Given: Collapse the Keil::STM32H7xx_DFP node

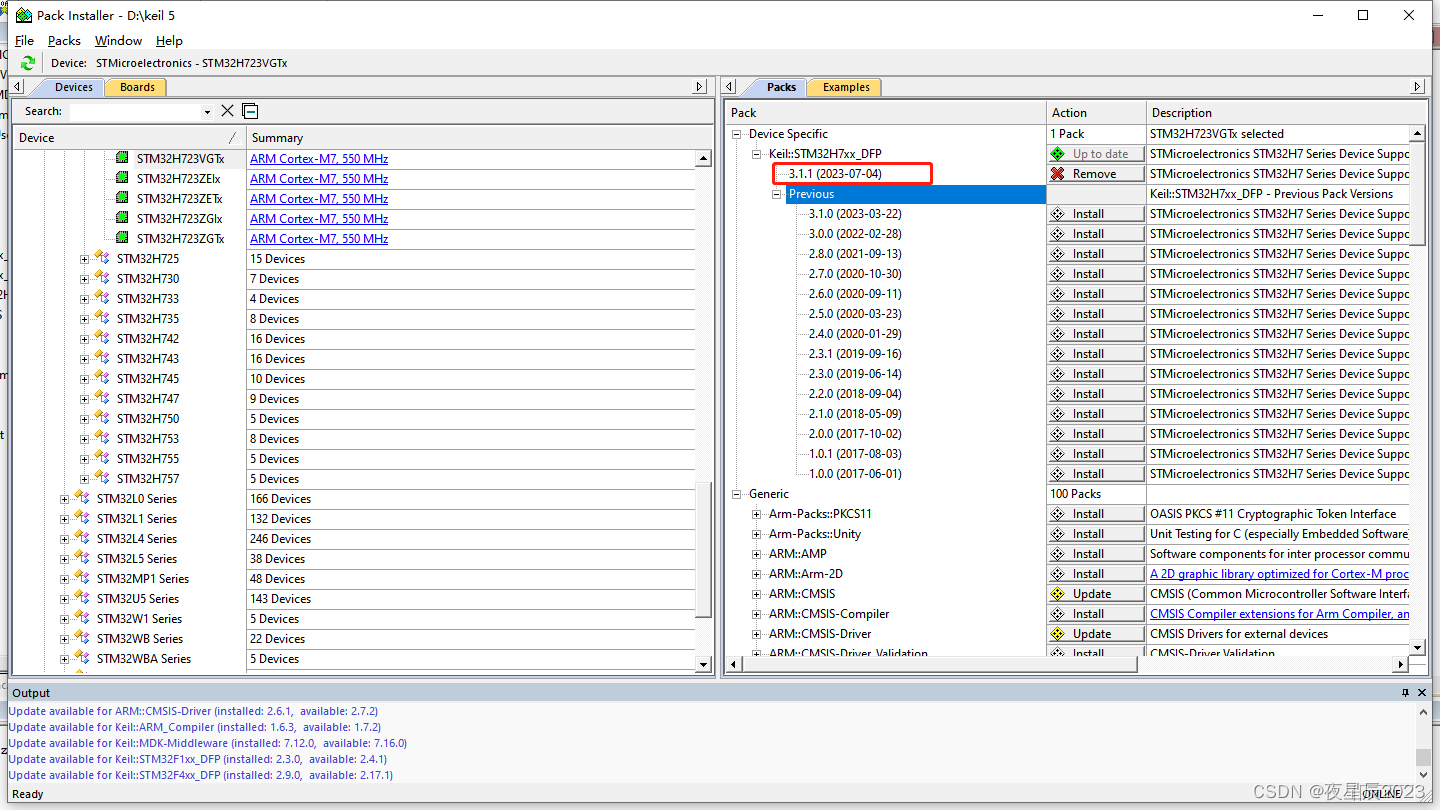Looking at the screenshot, I should [x=757, y=154].
